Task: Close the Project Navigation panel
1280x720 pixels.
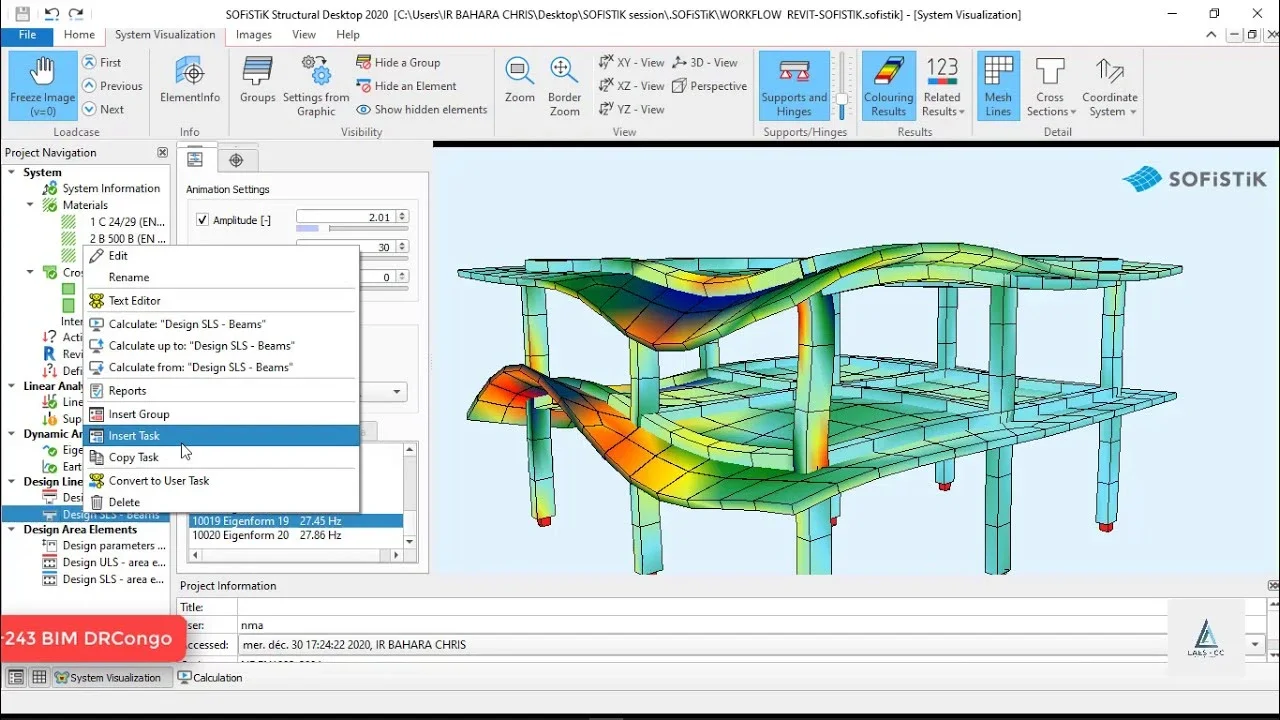Action: (163, 153)
